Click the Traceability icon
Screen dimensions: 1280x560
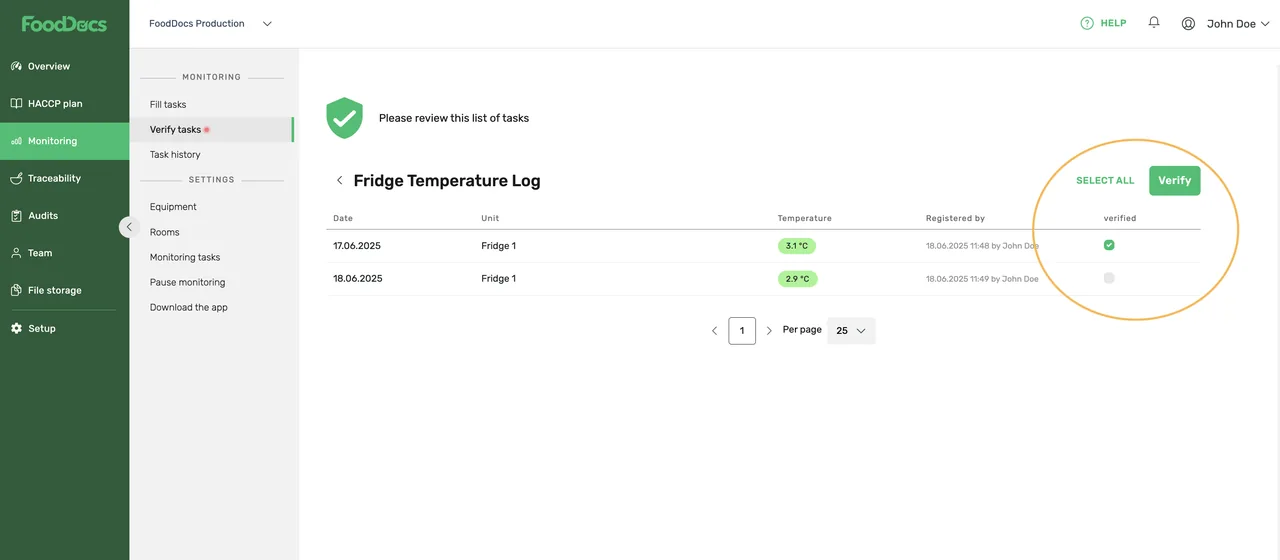(x=16, y=178)
